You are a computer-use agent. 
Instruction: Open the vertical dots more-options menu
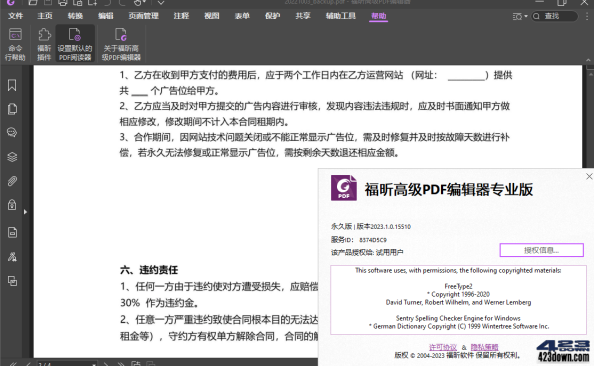[x=588, y=16]
